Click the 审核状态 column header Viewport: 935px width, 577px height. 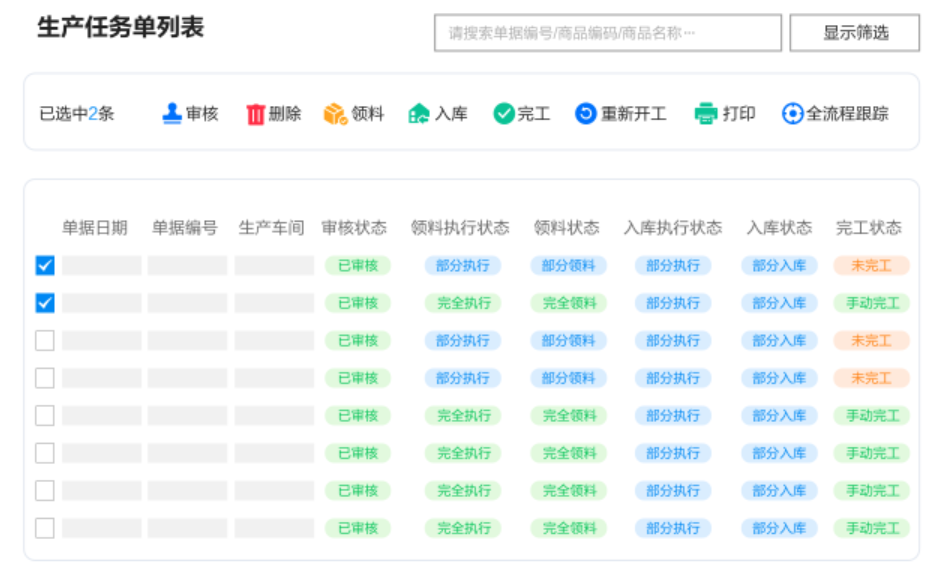pos(354,228)
